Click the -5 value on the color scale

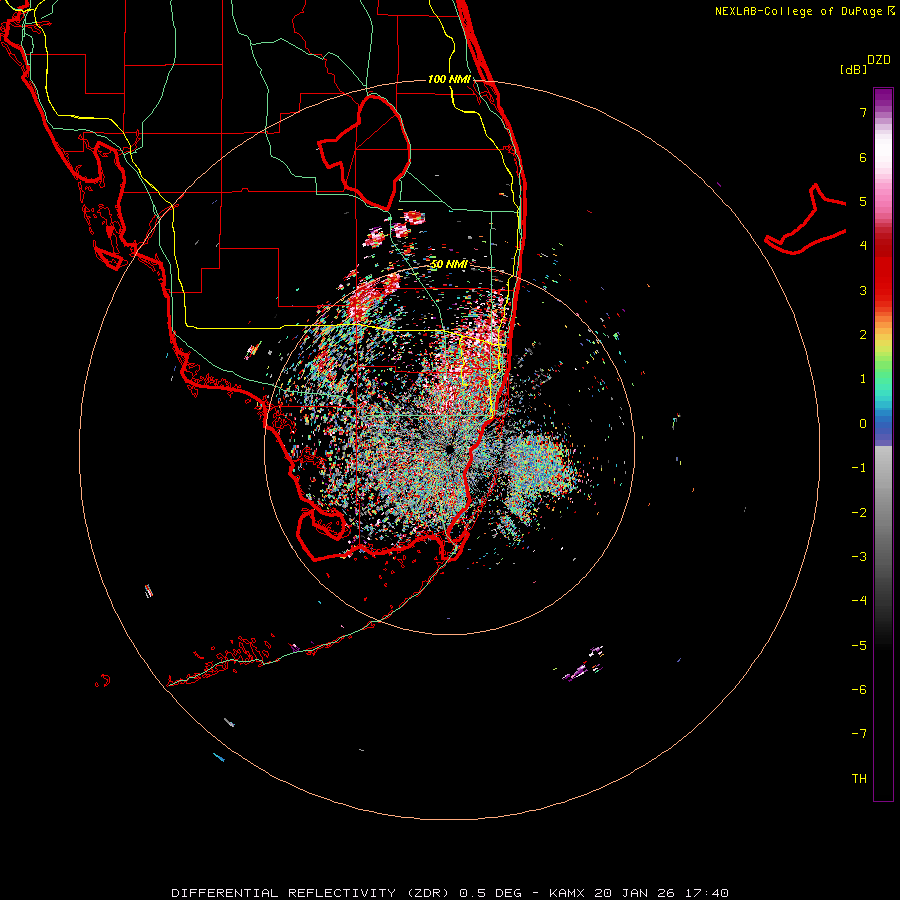[859, 645]
